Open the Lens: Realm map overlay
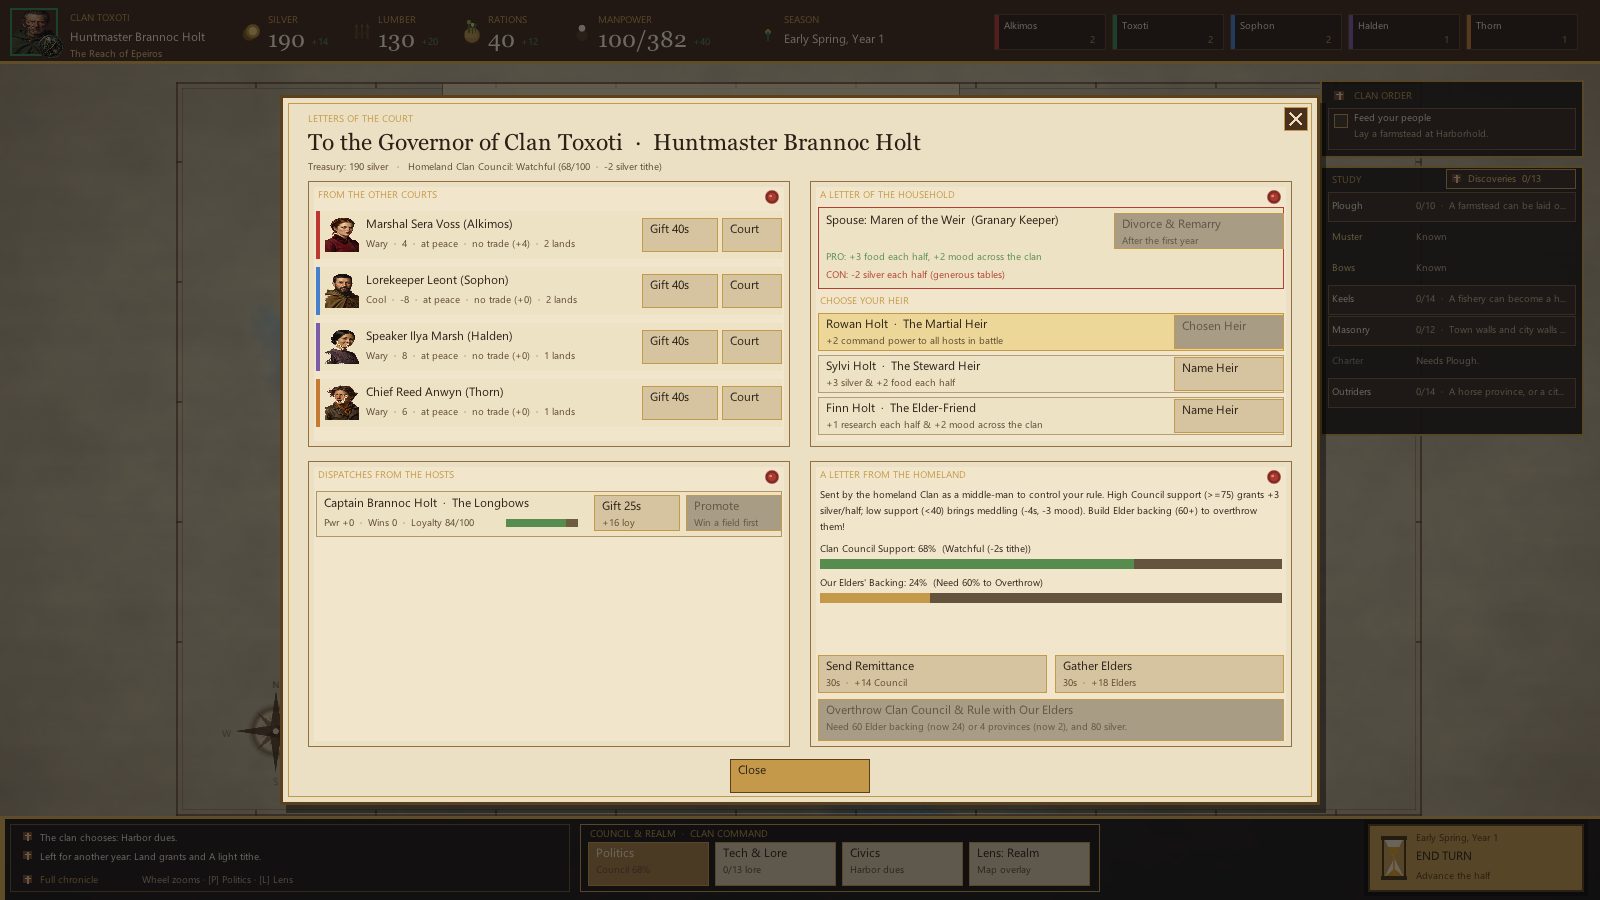The image size is (1600, 900). 1029,864
